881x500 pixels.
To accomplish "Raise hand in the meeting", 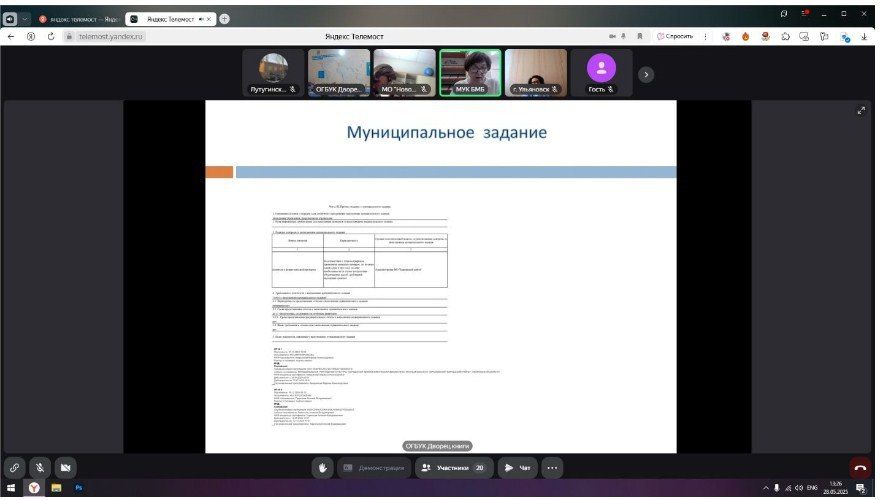I will [323, 467].
